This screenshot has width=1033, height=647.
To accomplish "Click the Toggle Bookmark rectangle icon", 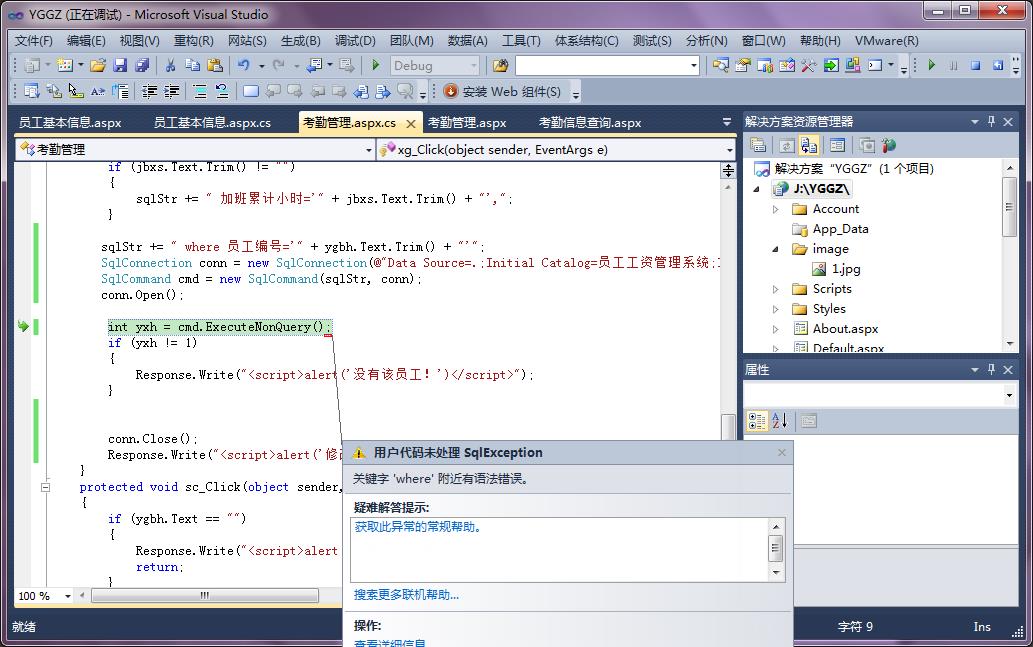I will click(251, 91).
